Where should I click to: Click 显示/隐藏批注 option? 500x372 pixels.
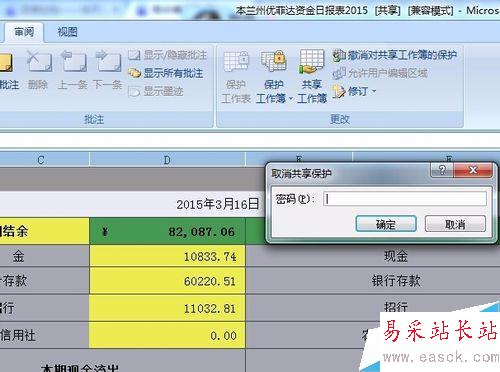pos(168,55)
